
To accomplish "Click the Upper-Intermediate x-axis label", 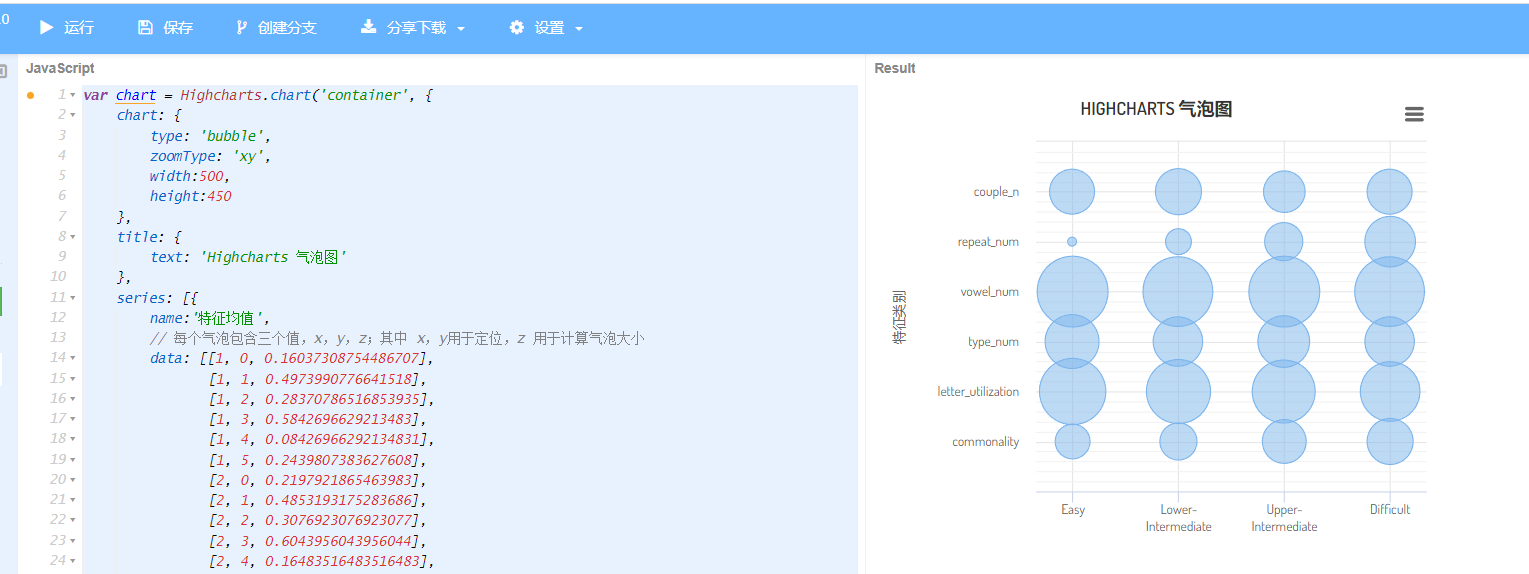I will [1284, 518].
